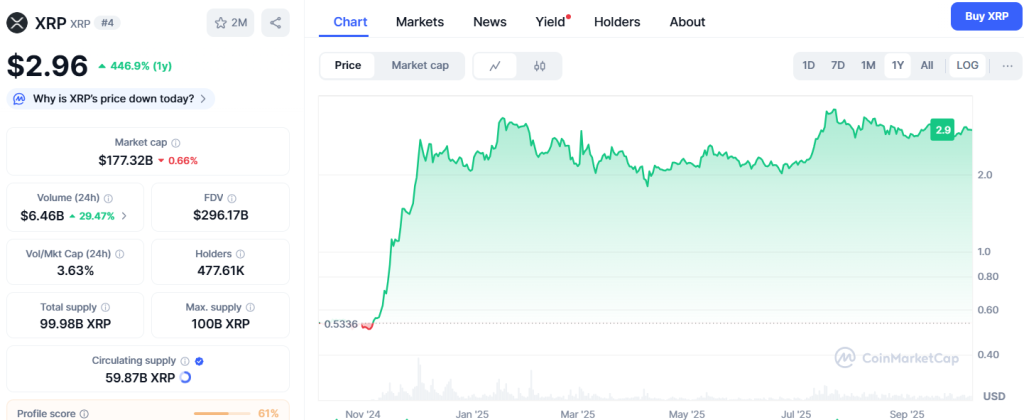1024x420 pixels.
Task: Expand the Volume (24h) chevron
Action: coord(124,215)
